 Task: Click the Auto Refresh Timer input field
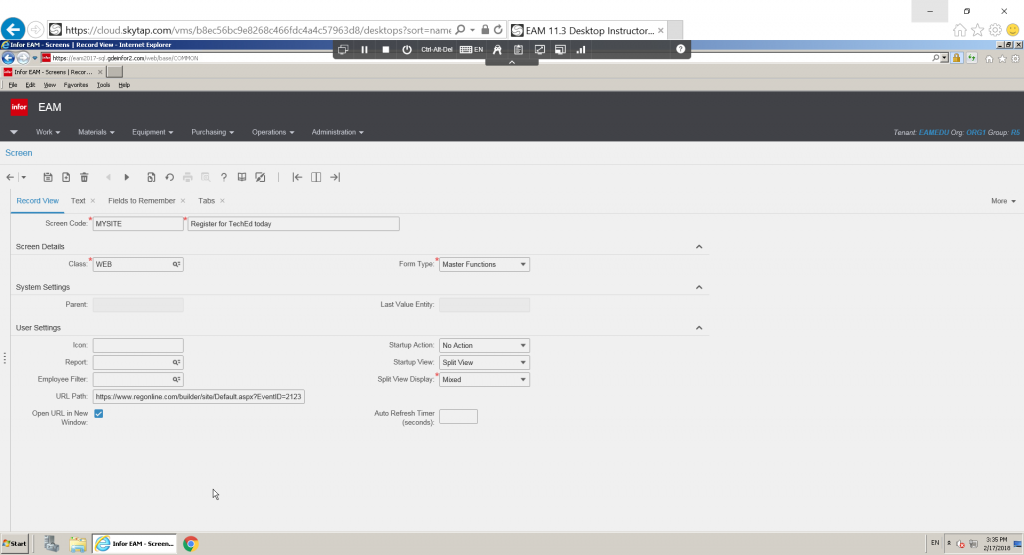point(458,417)
